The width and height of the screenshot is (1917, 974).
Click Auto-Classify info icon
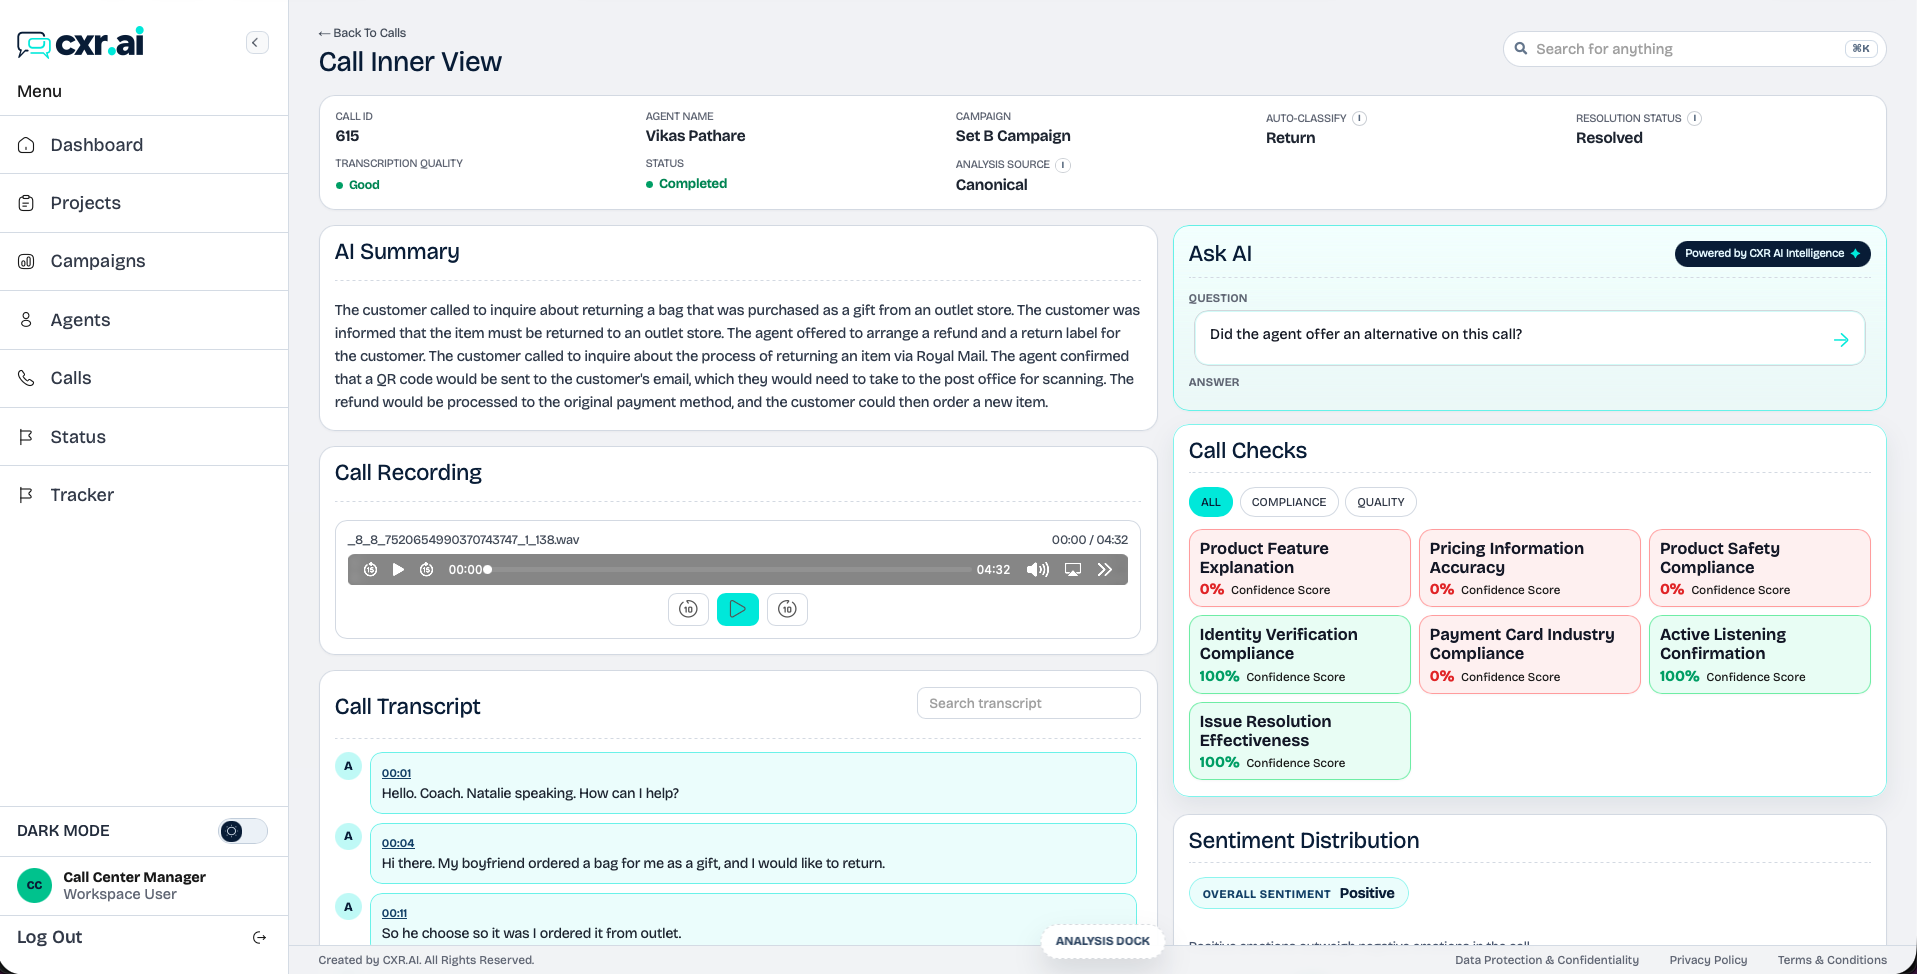[x=1360, y=118]
